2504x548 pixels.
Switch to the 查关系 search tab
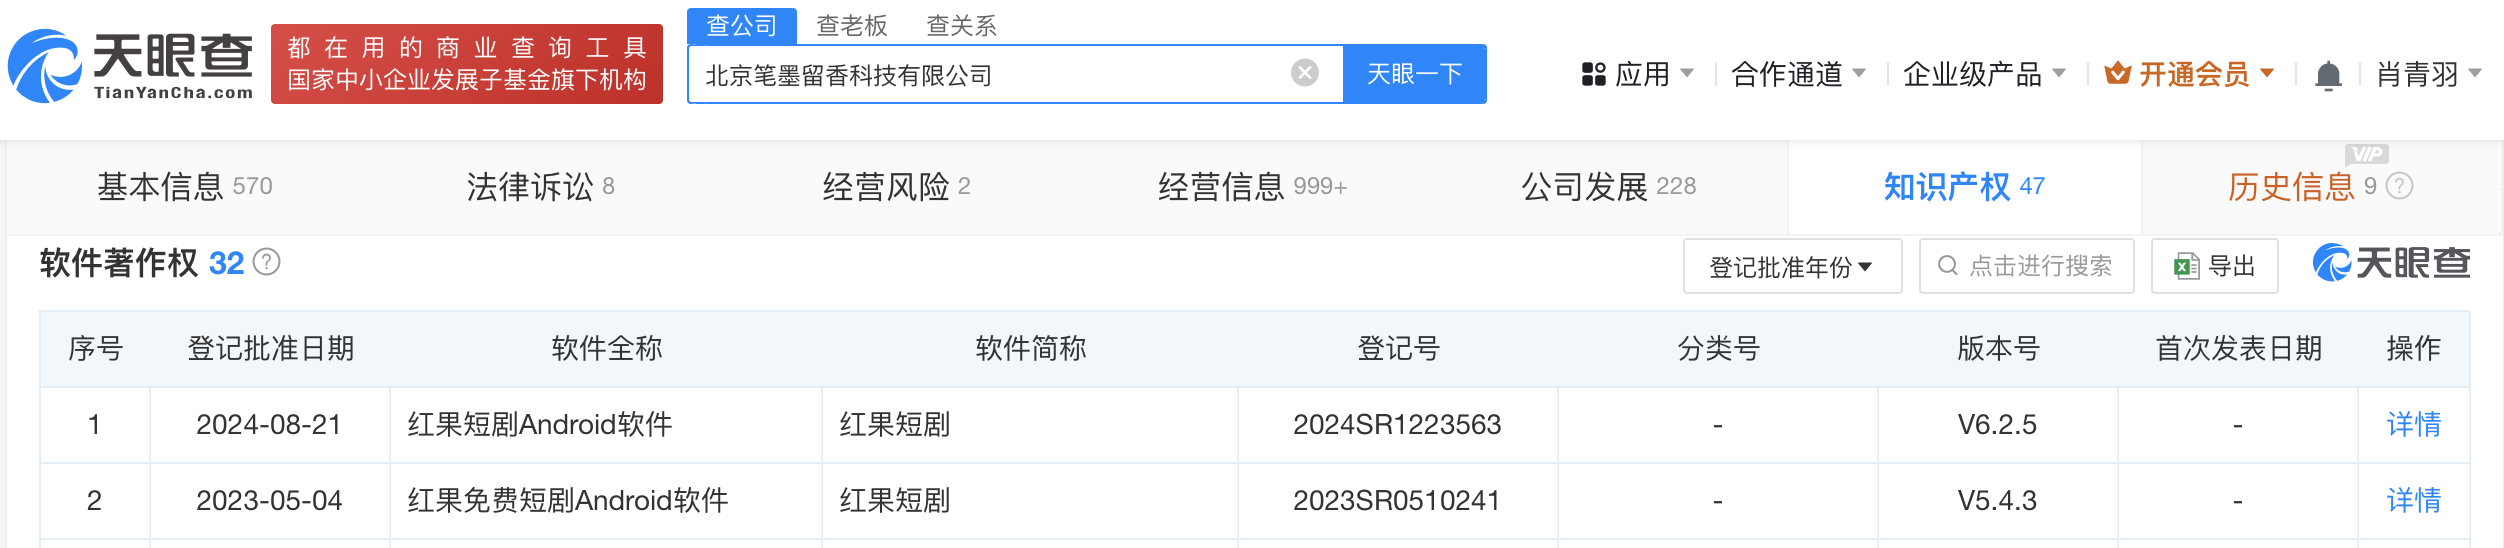(x=962, y=25)
